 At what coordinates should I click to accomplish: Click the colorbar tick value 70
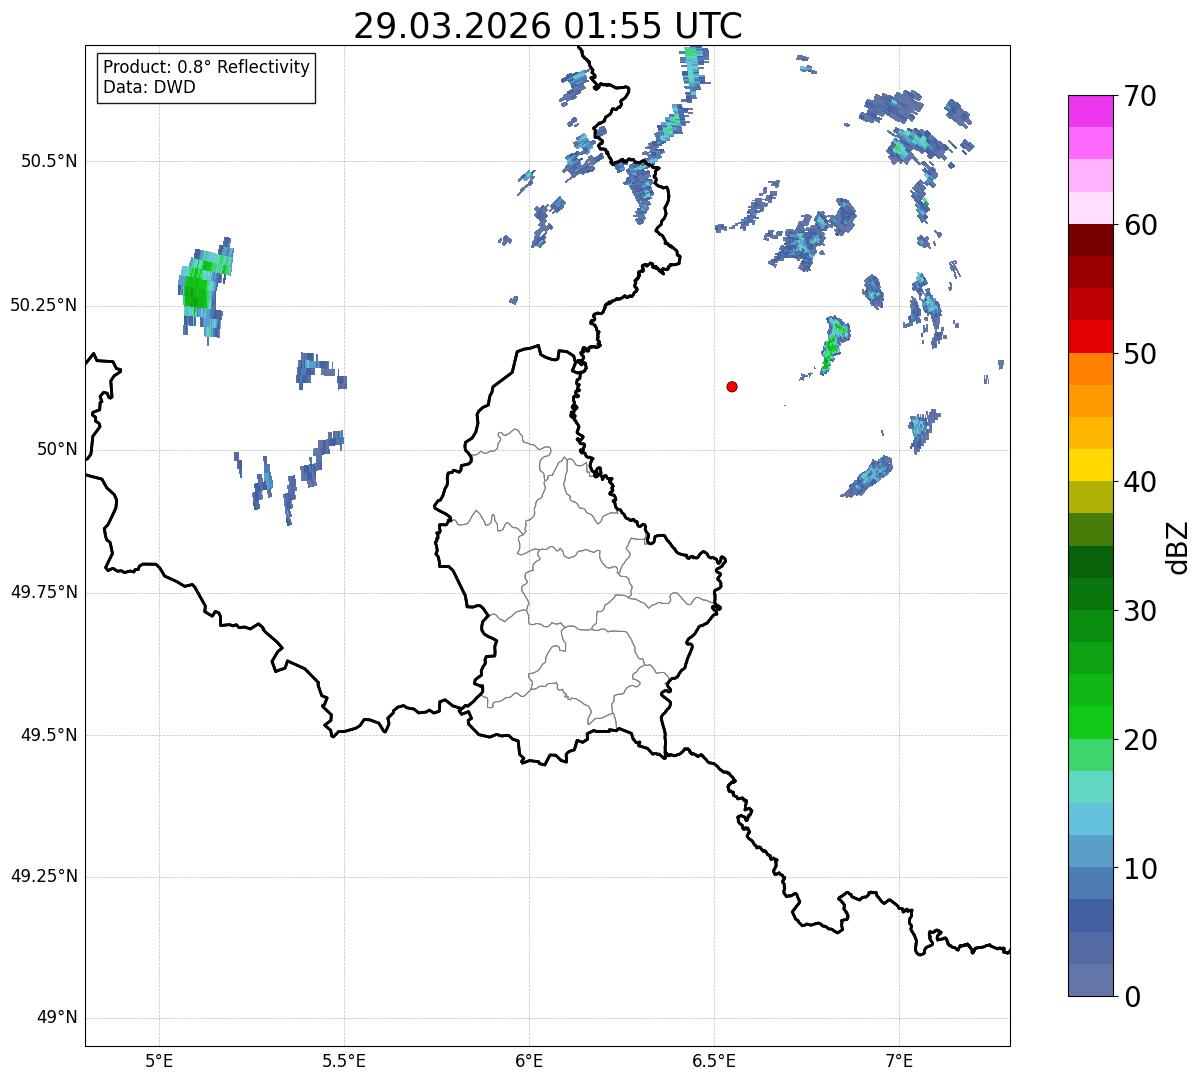(x=1140, y=96)
